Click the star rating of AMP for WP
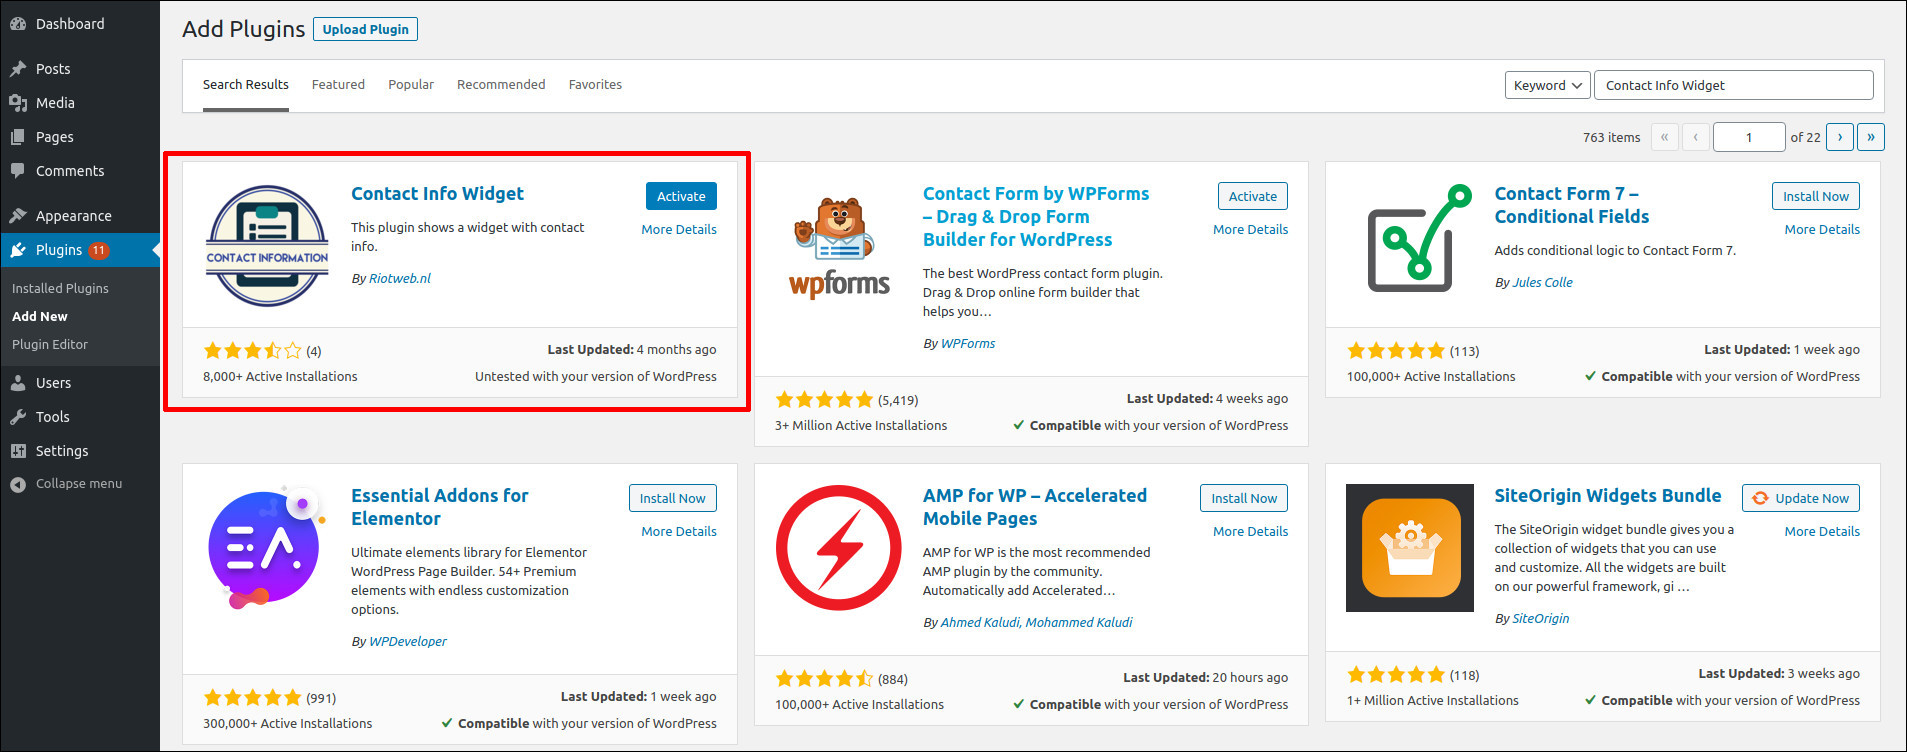The height and width of the screenshot is (752, 1907). (824, 679)
